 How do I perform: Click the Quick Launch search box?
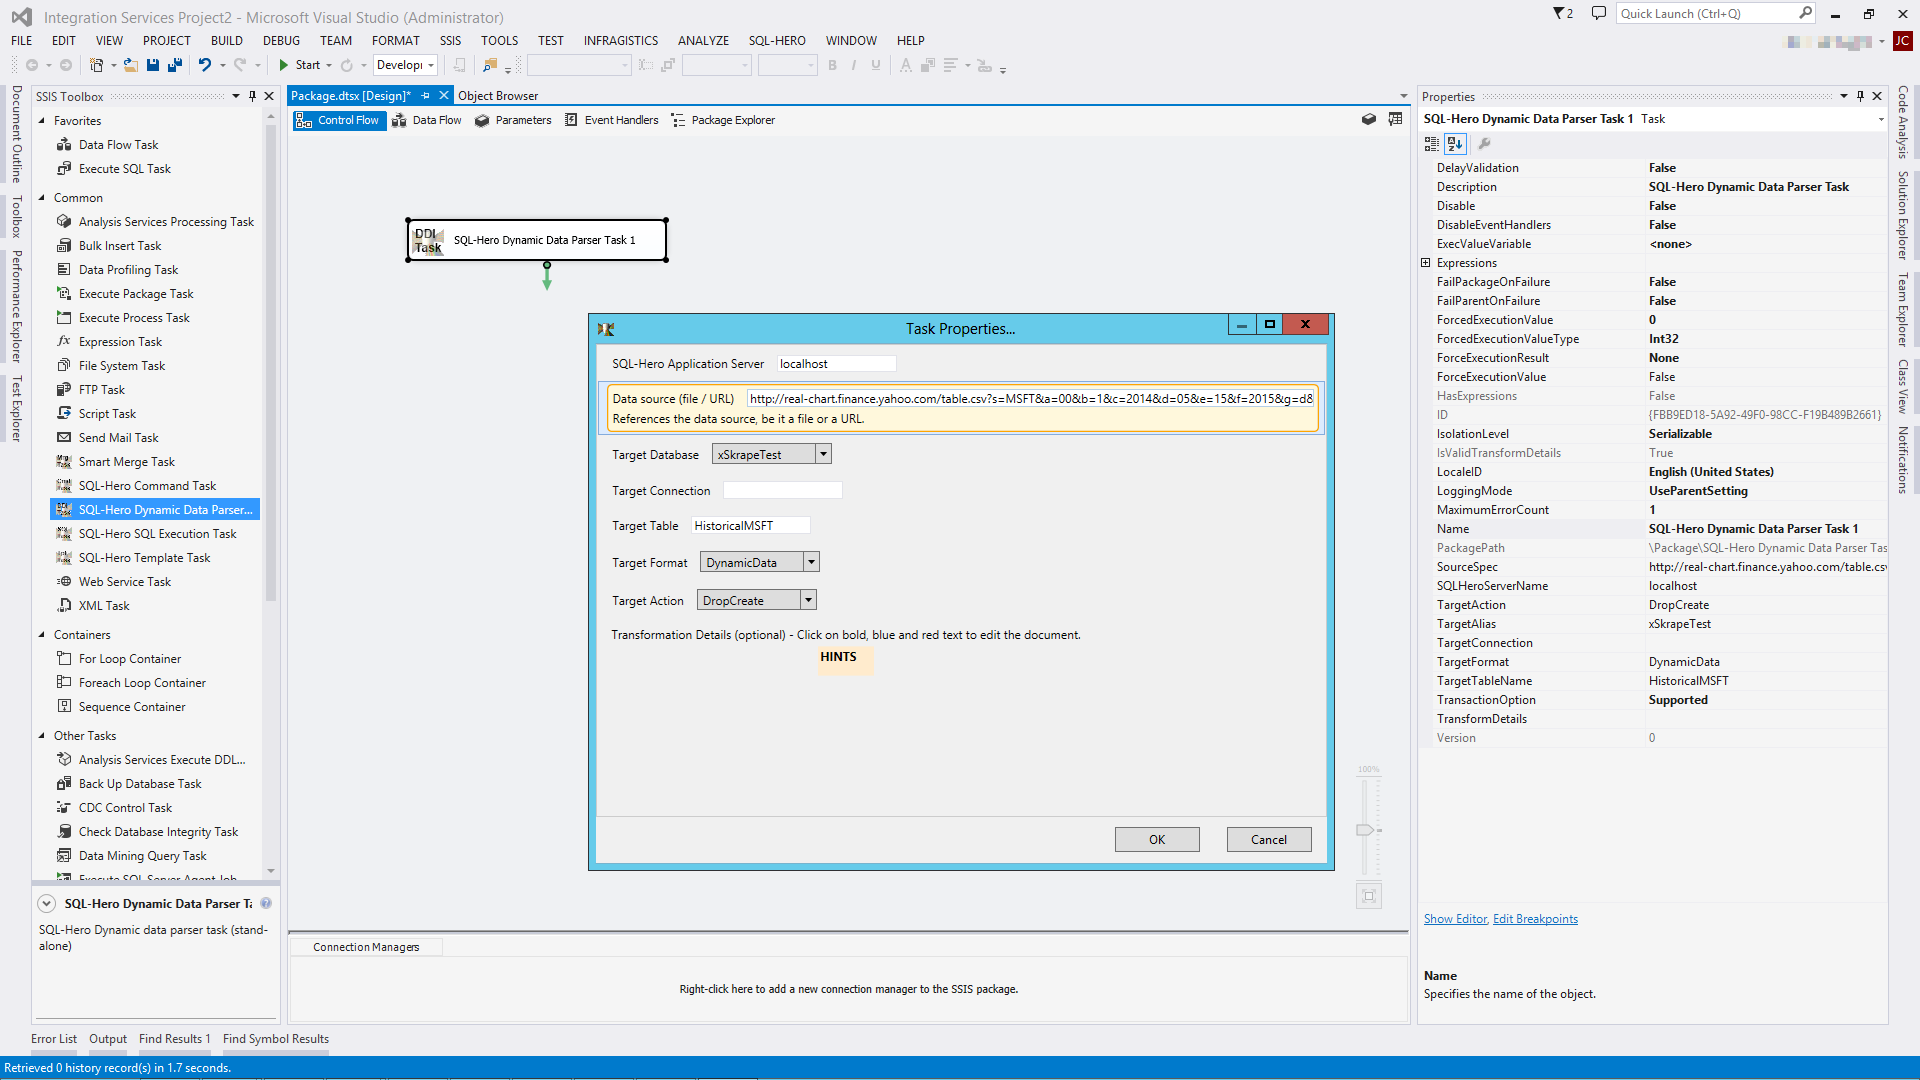point(1715,13)
